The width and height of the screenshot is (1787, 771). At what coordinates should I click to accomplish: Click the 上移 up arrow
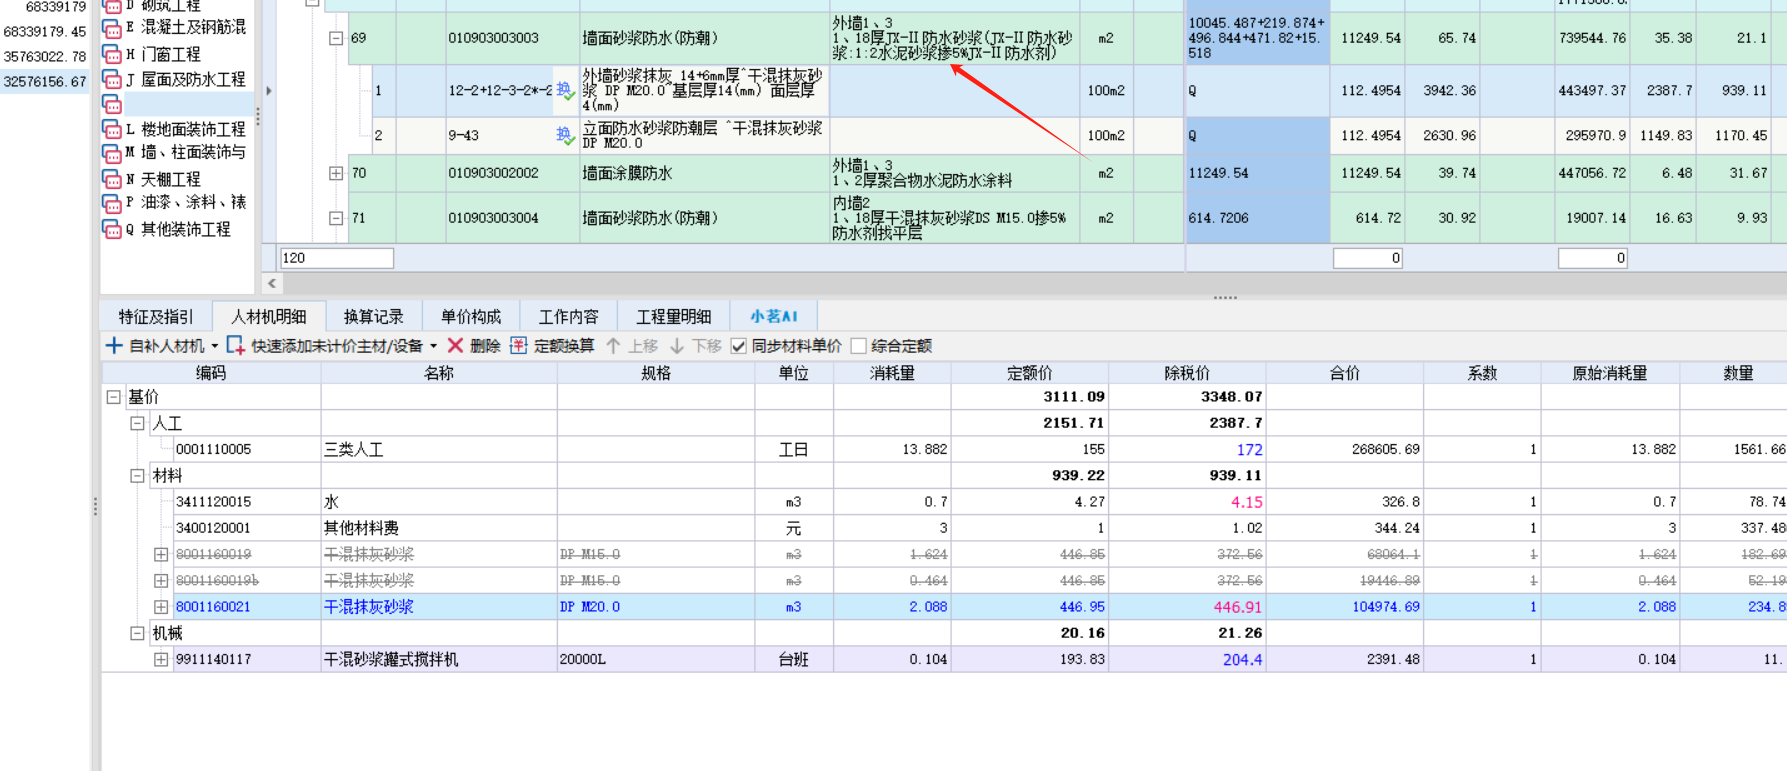[x=613, y=346]
